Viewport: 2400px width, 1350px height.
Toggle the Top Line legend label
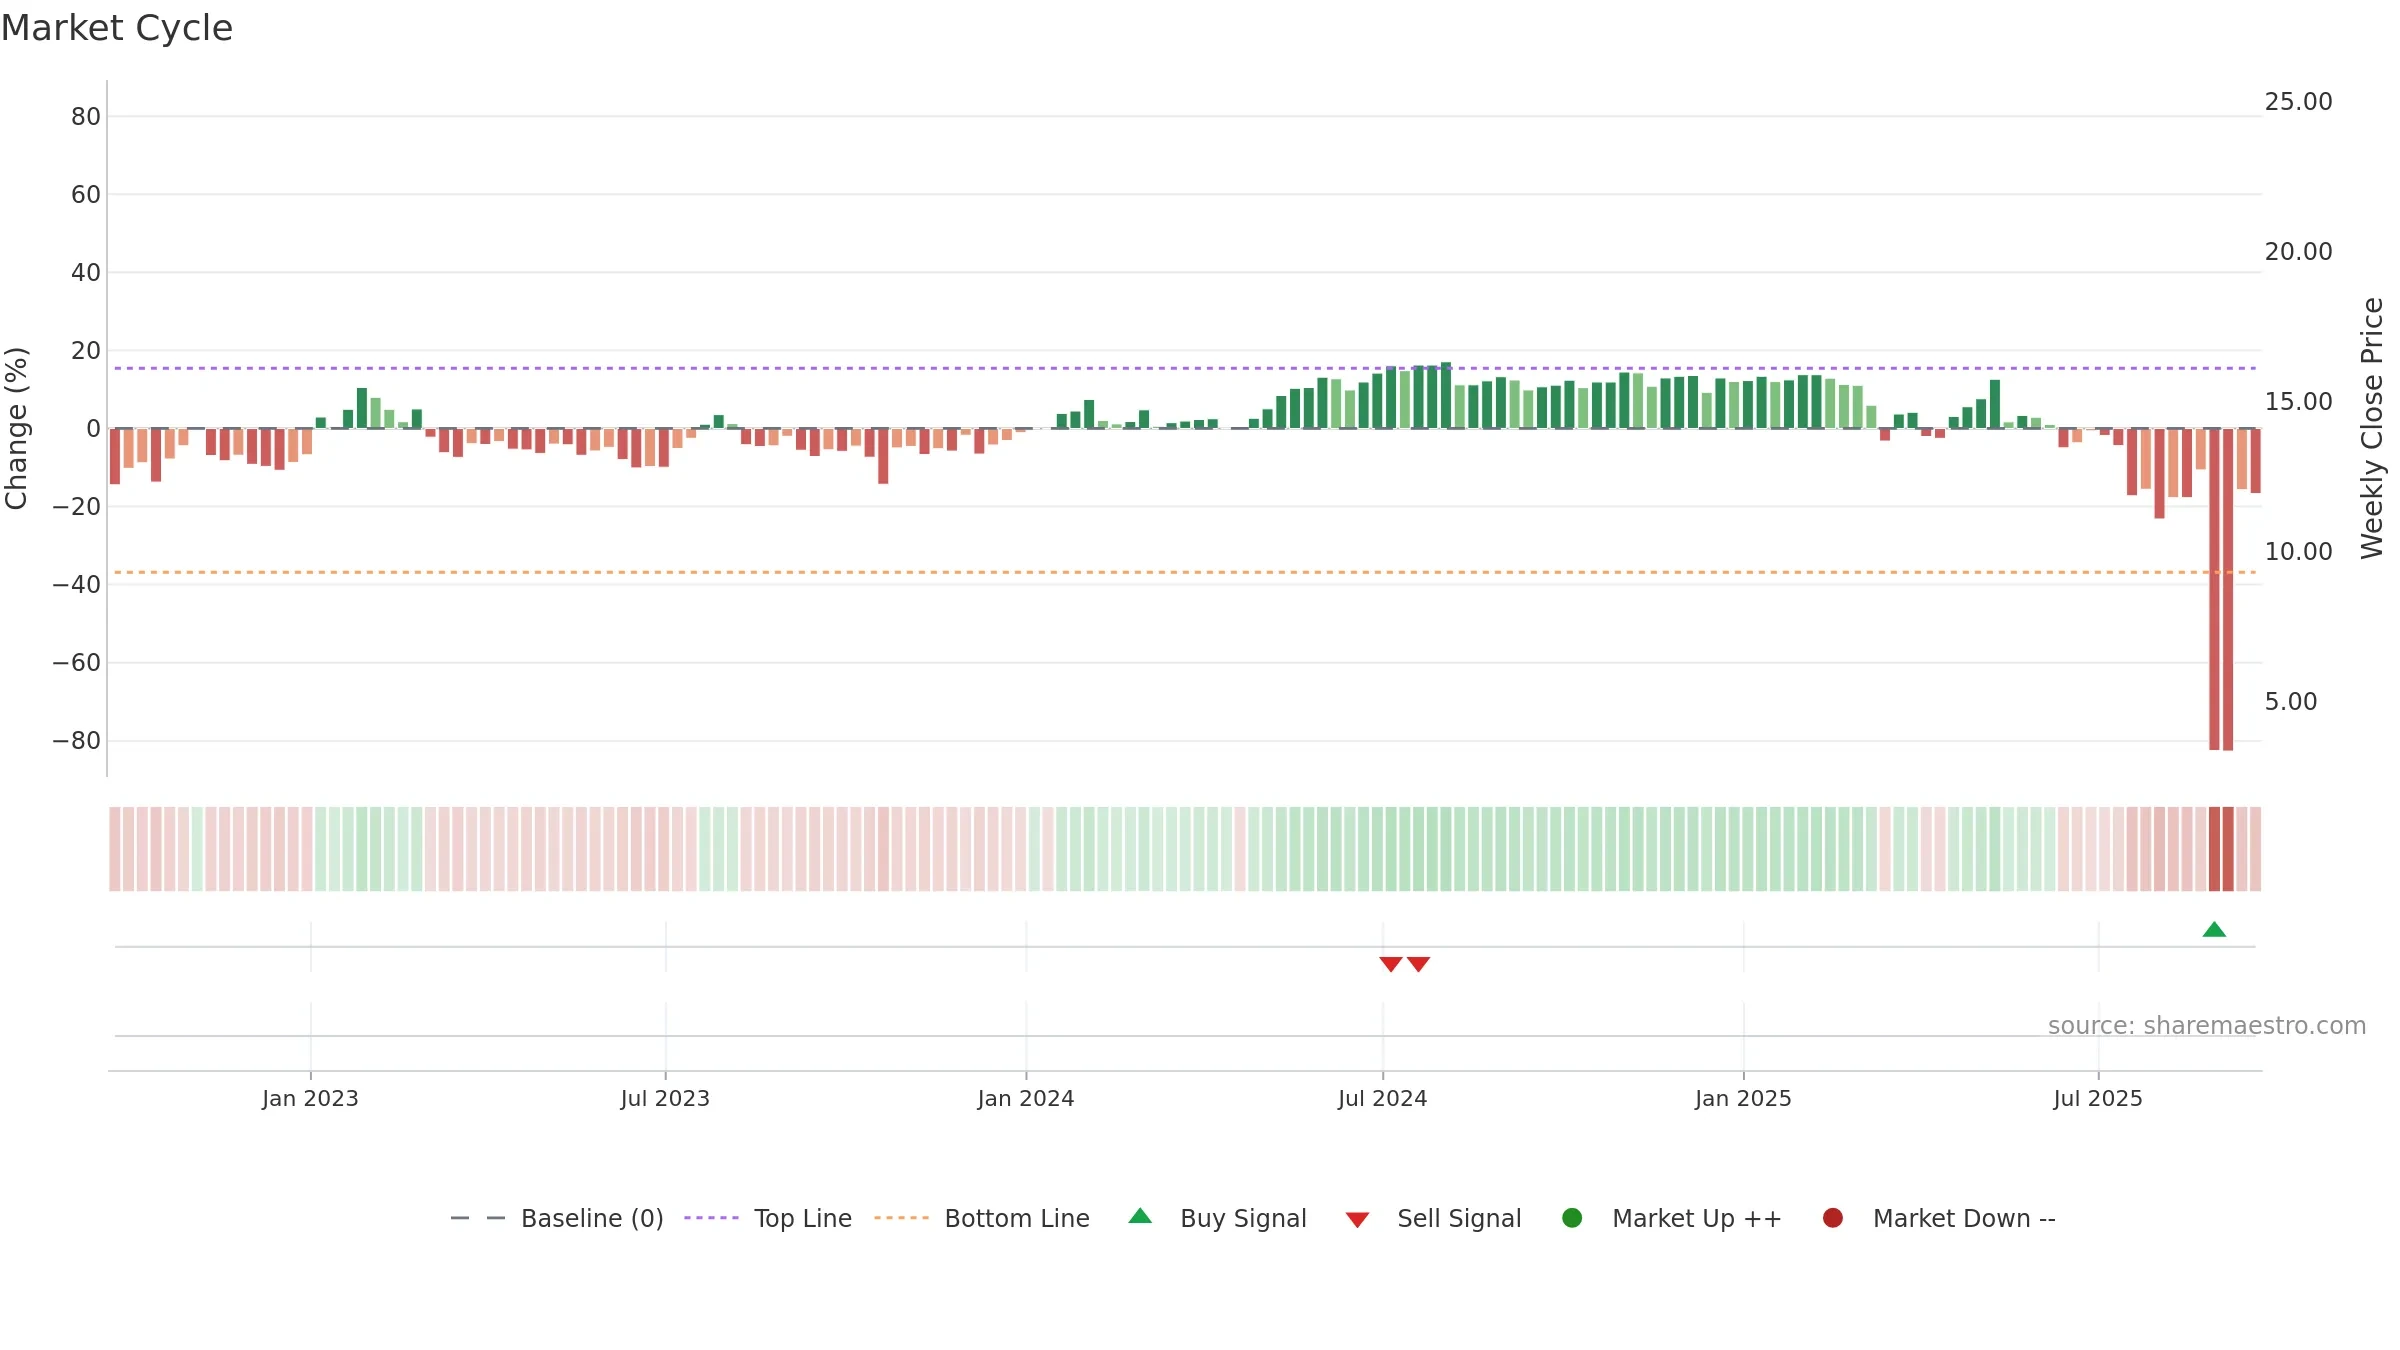point(803,1219)
